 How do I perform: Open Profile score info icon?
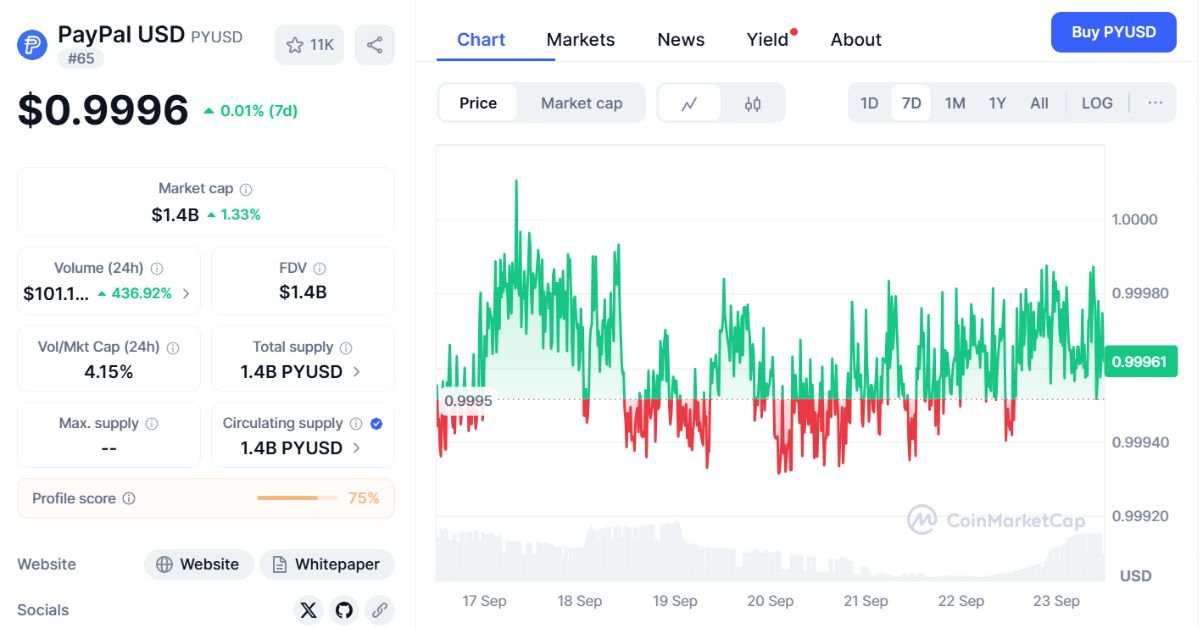coord(129,498)
